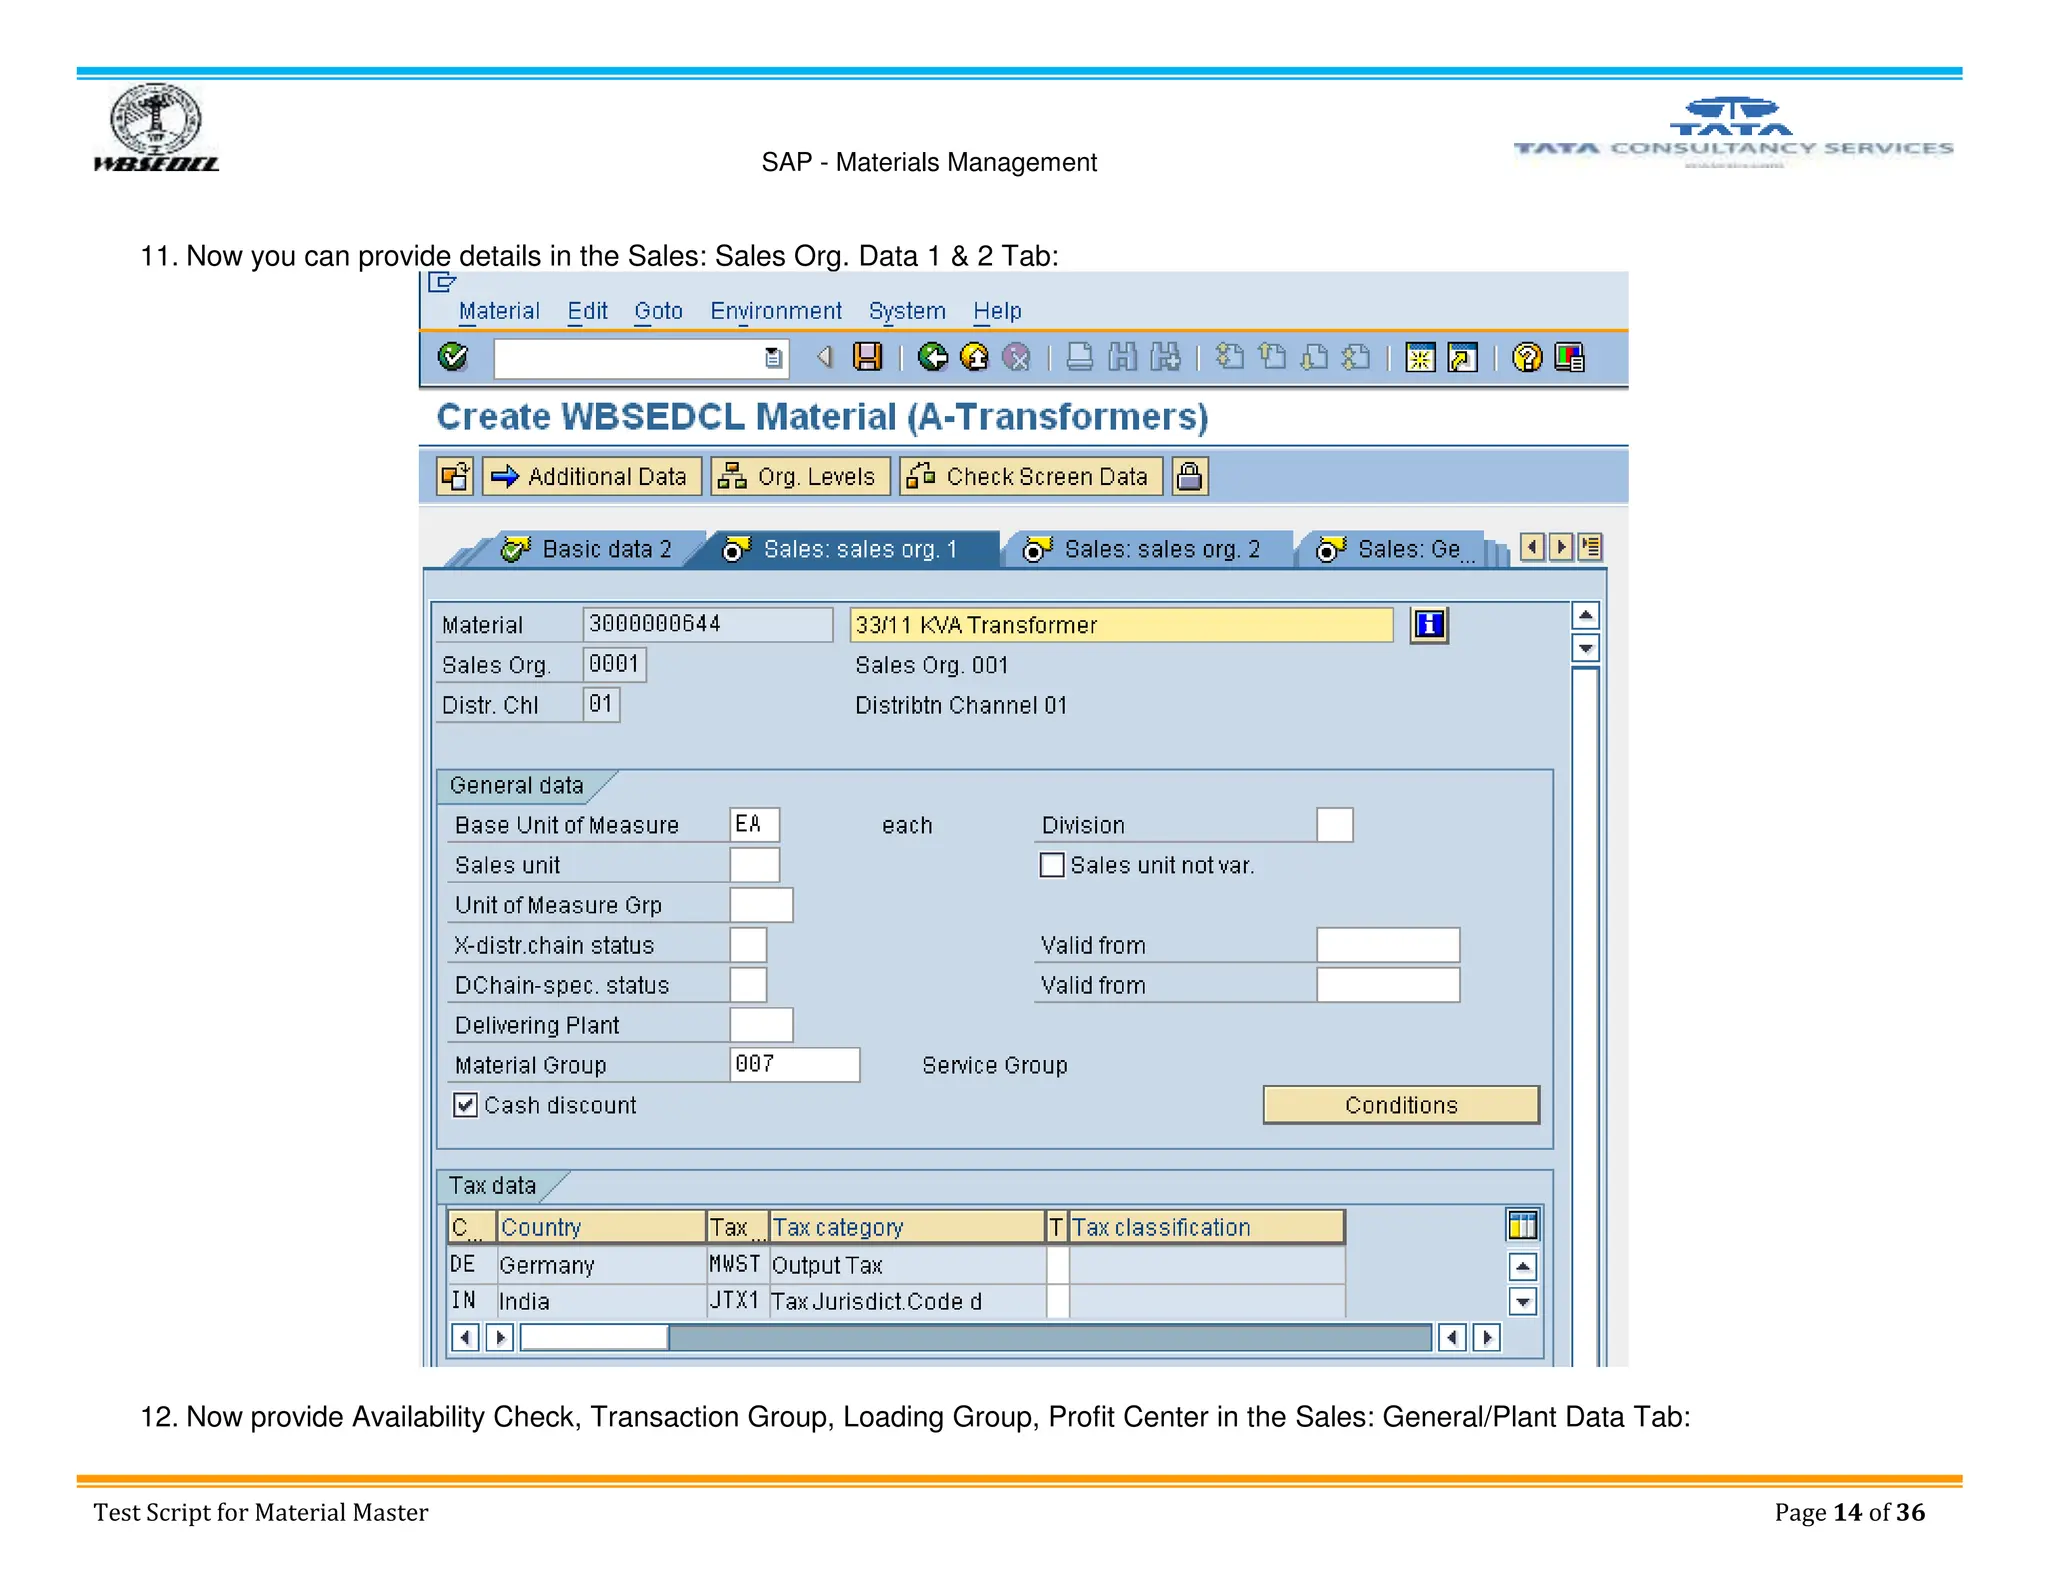
Task: Click the green checkmark Enter icon
Action: coord(453,357)
